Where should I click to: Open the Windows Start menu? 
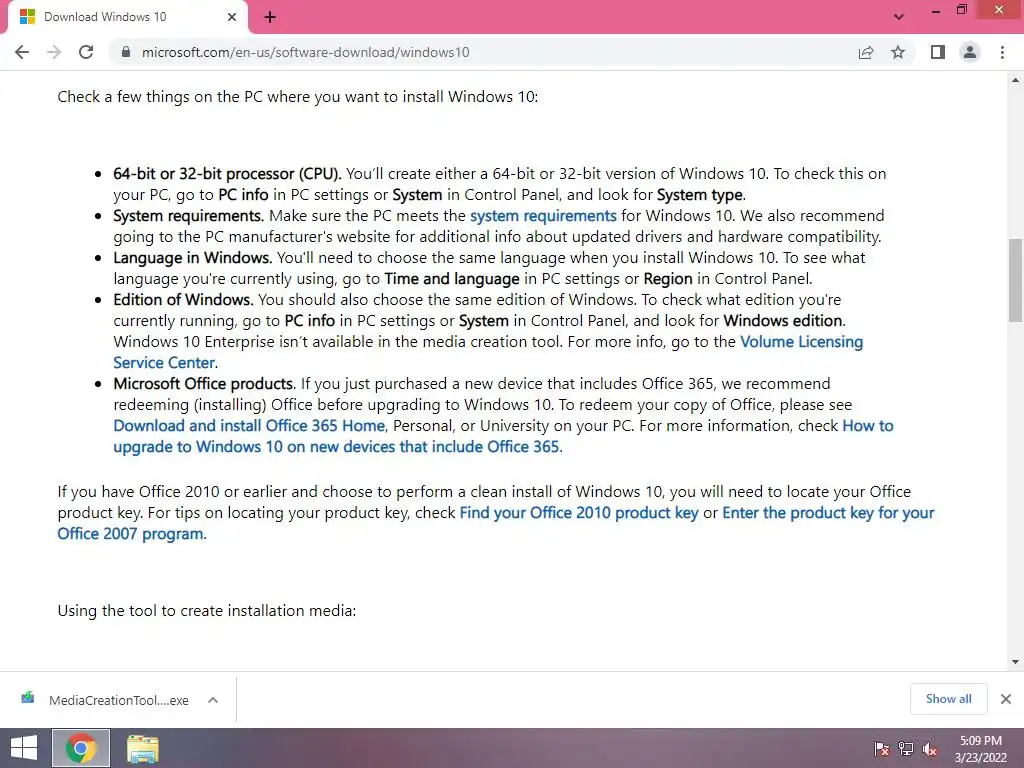pos(23,748)
